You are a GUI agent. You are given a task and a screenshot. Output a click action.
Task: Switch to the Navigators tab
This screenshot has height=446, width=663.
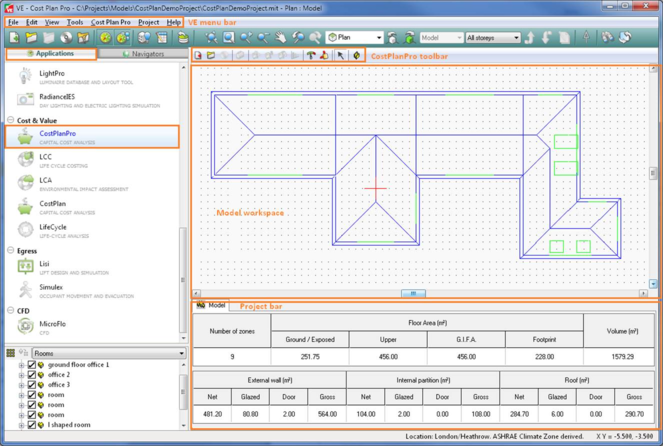click(143, 54)
